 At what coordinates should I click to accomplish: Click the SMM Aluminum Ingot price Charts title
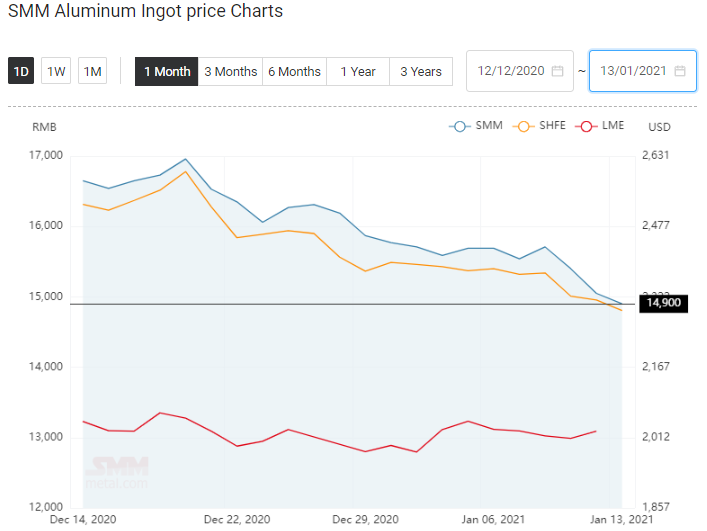click(x=146, y=11)
